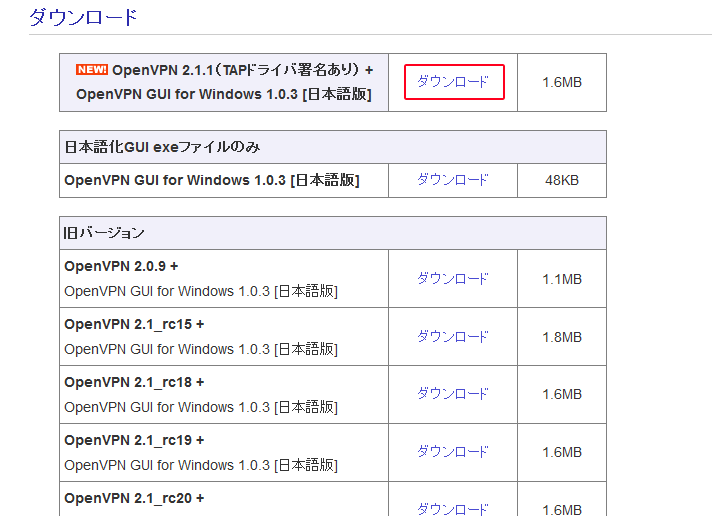
Task: Click the 日本語化GUI exeファイルのみ header
Action: pos(163,147)
